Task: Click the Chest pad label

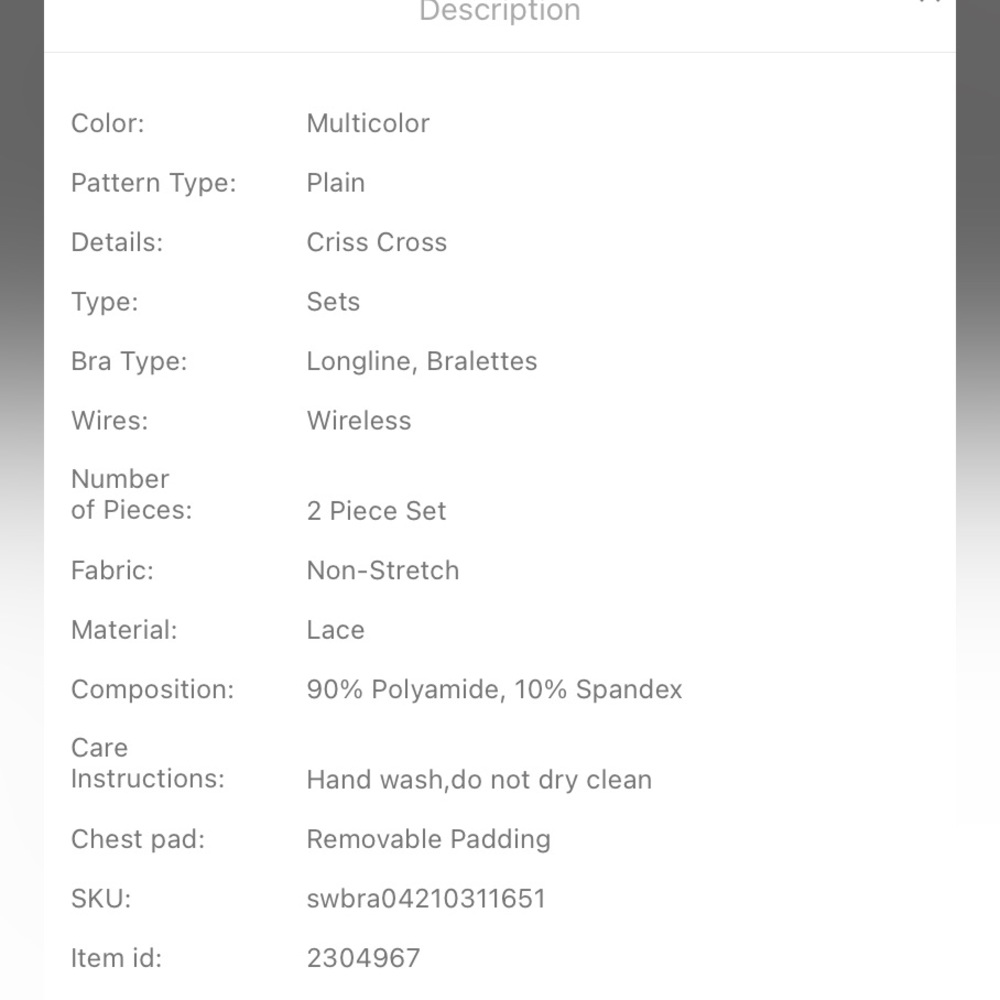Action: (138, 839)
